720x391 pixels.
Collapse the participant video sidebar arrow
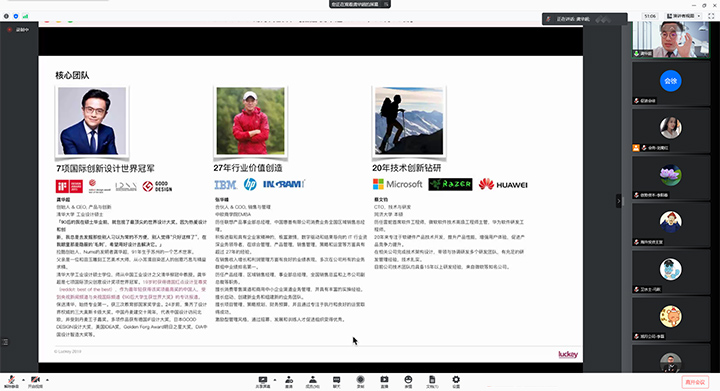click(619, 201)
